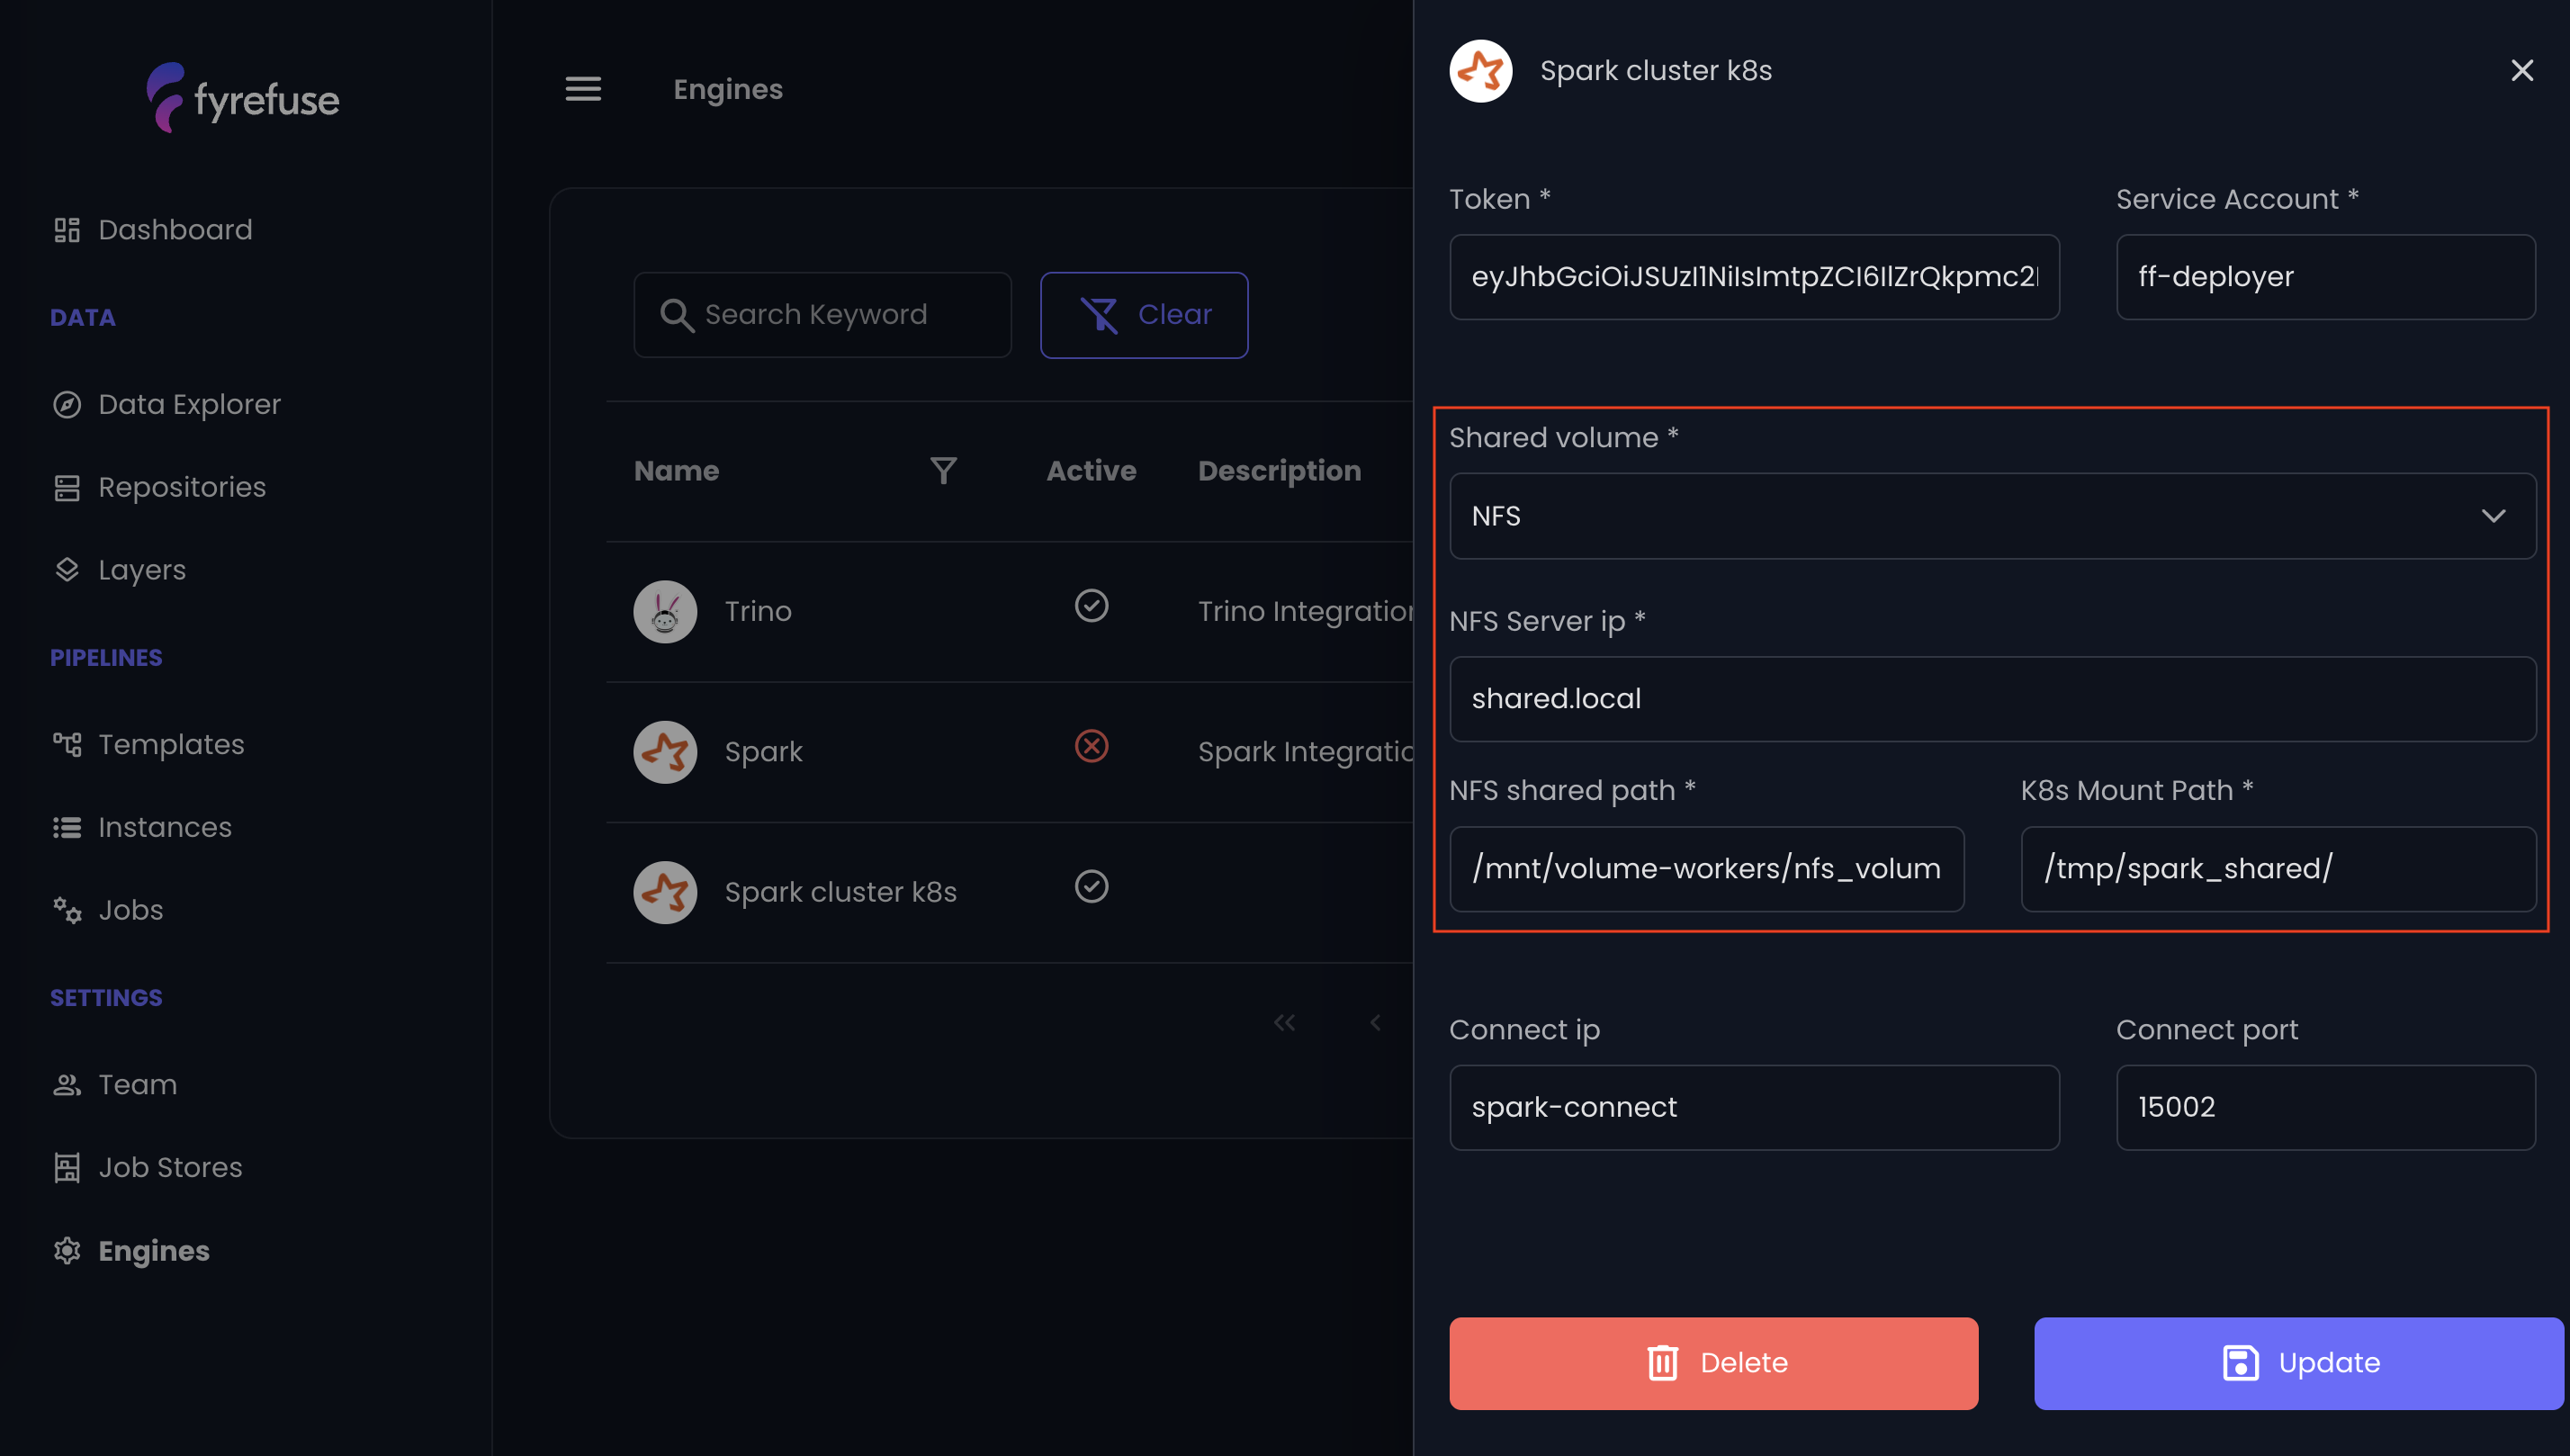Open the Shared volume NFS dropdown
Screen dimensions: 2570x1456
pos(1992,516)
